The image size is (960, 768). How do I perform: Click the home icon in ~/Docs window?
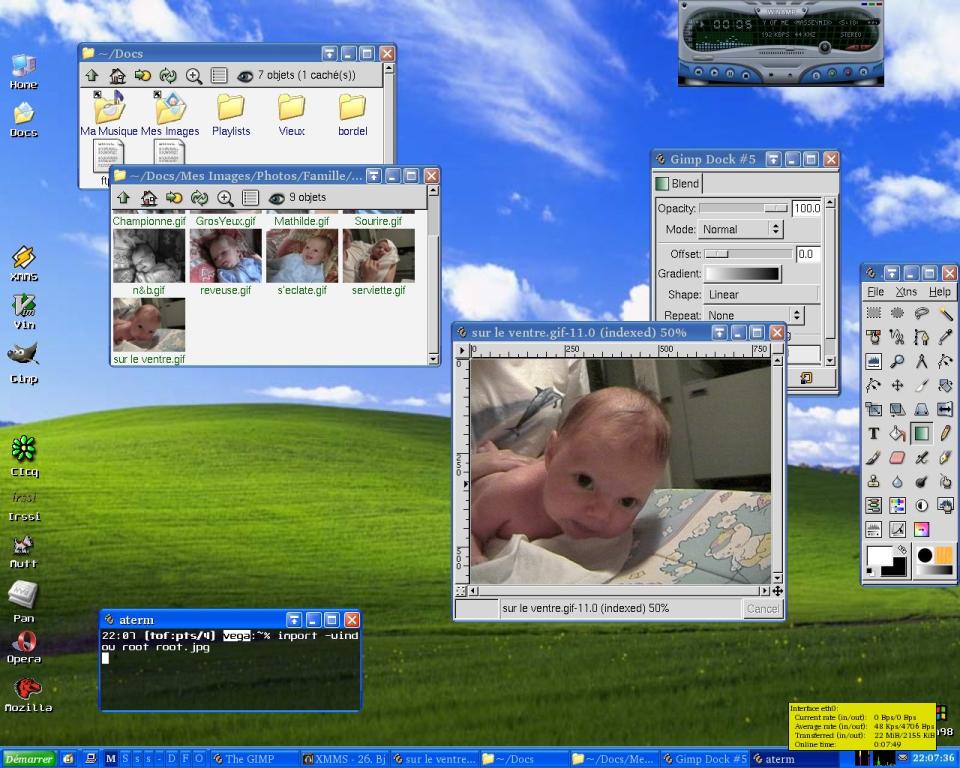(117, 76)
